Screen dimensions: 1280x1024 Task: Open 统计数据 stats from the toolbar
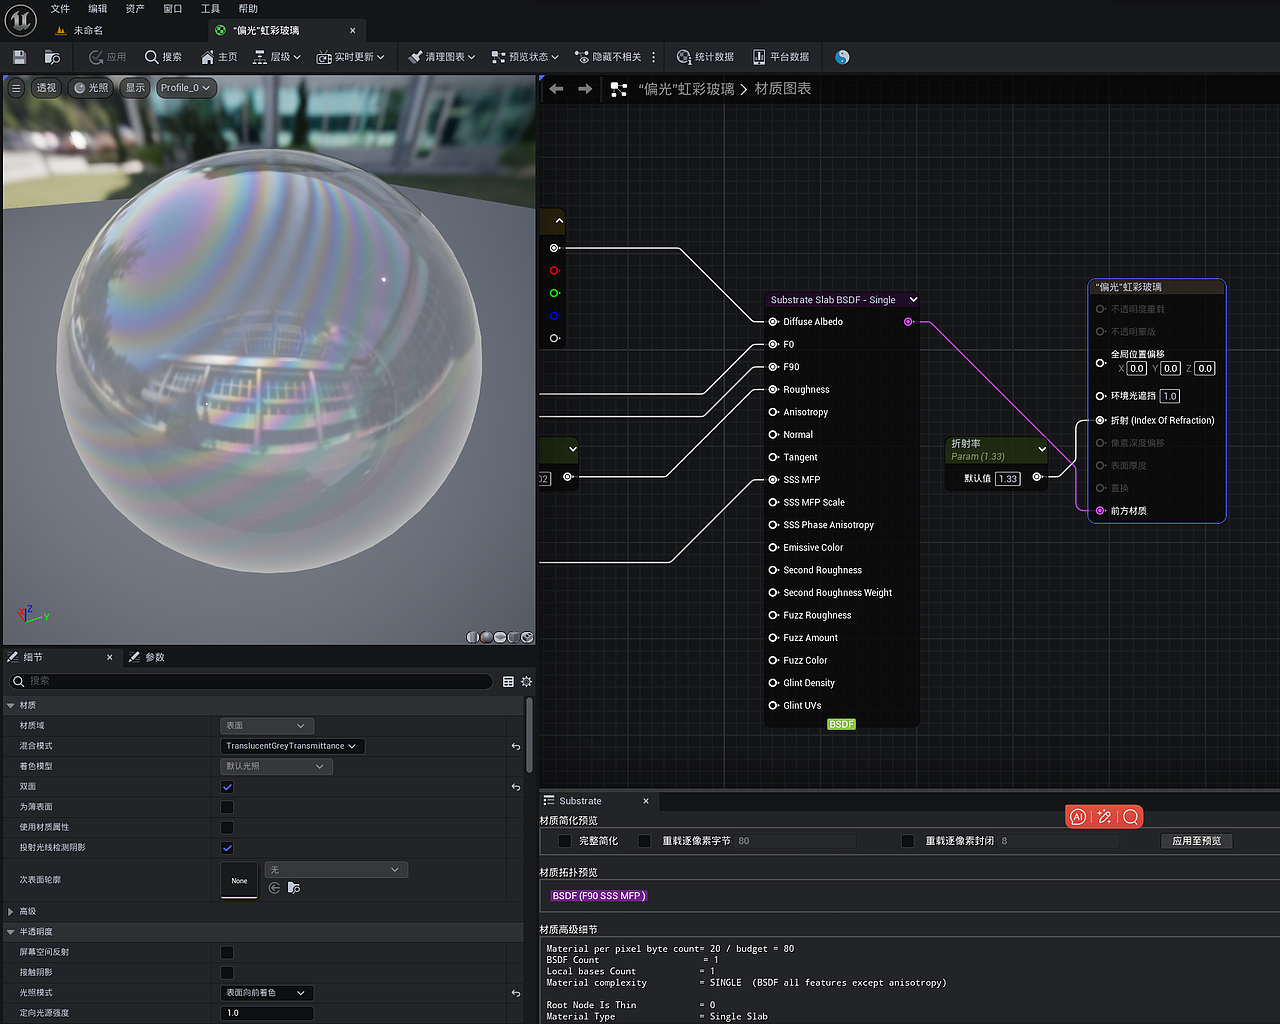[x=705, y=57]
